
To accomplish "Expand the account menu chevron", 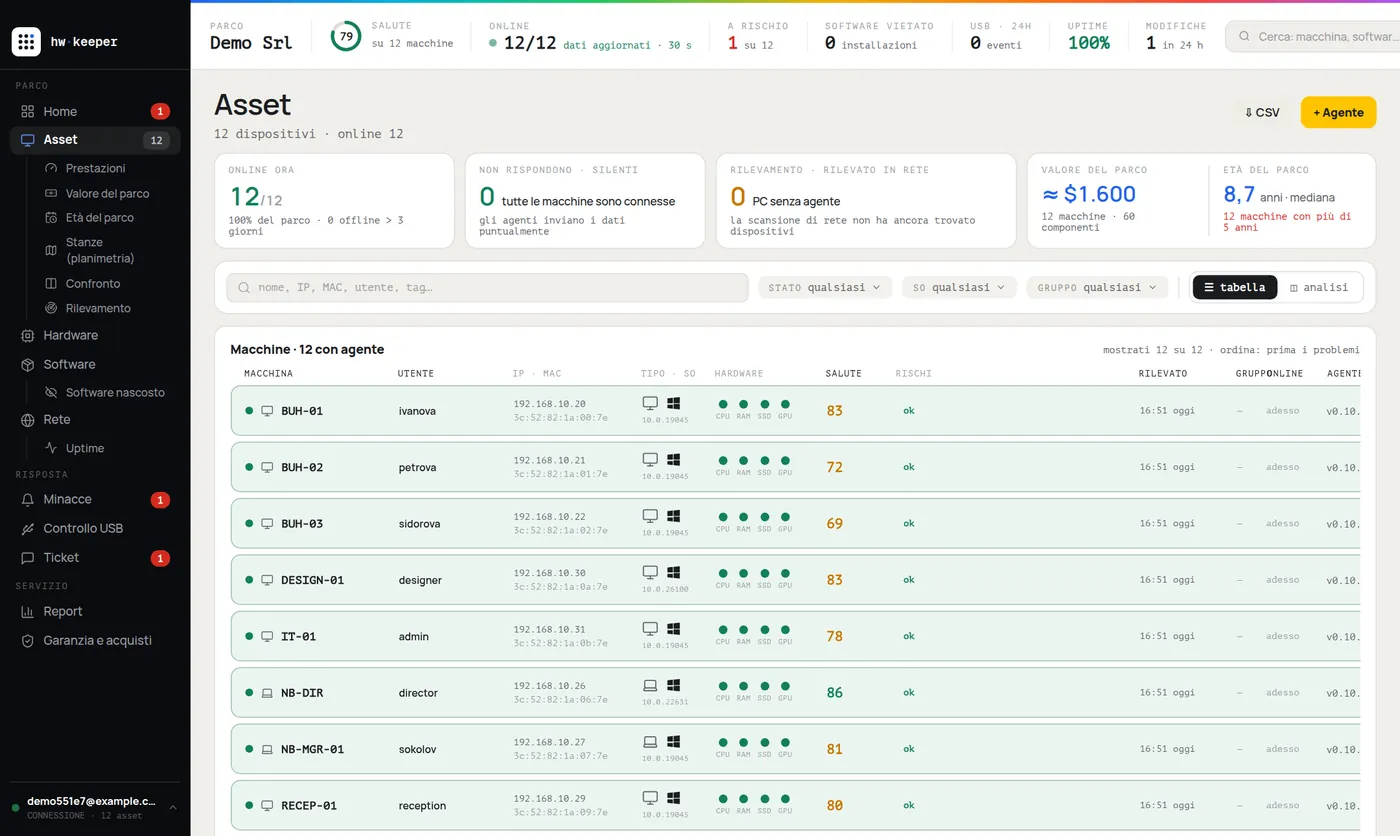I will (172, 807).
